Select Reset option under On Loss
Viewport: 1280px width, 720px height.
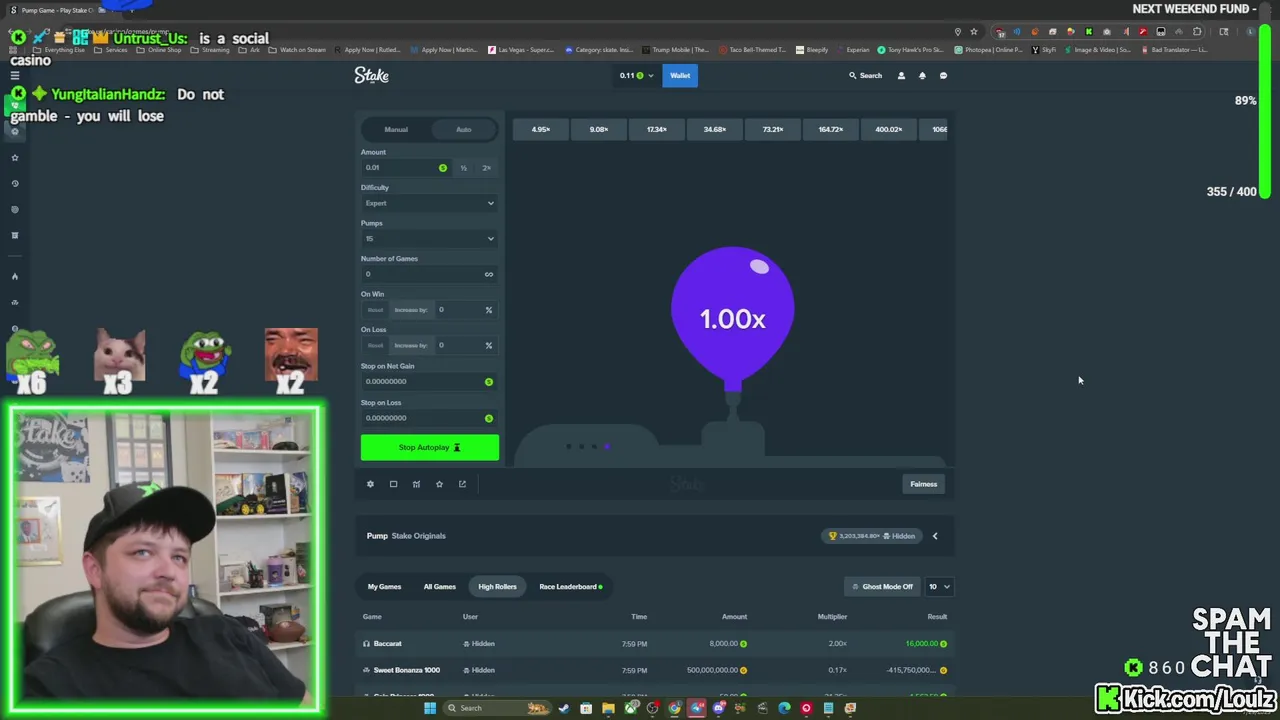click(375, 345)
